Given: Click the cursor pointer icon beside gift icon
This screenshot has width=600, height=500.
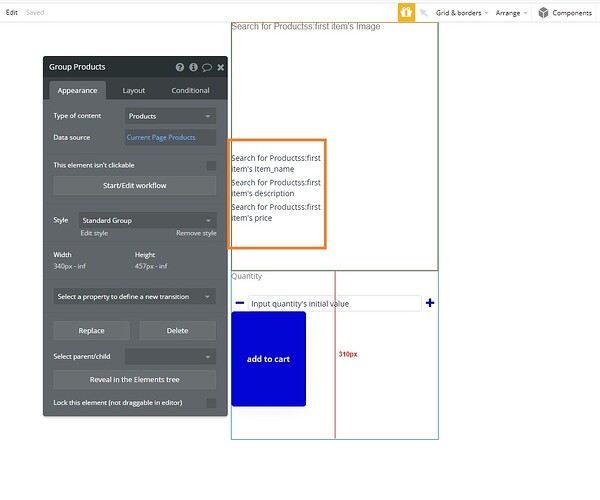Looking at the screenshot, I should tap(424, 13).
